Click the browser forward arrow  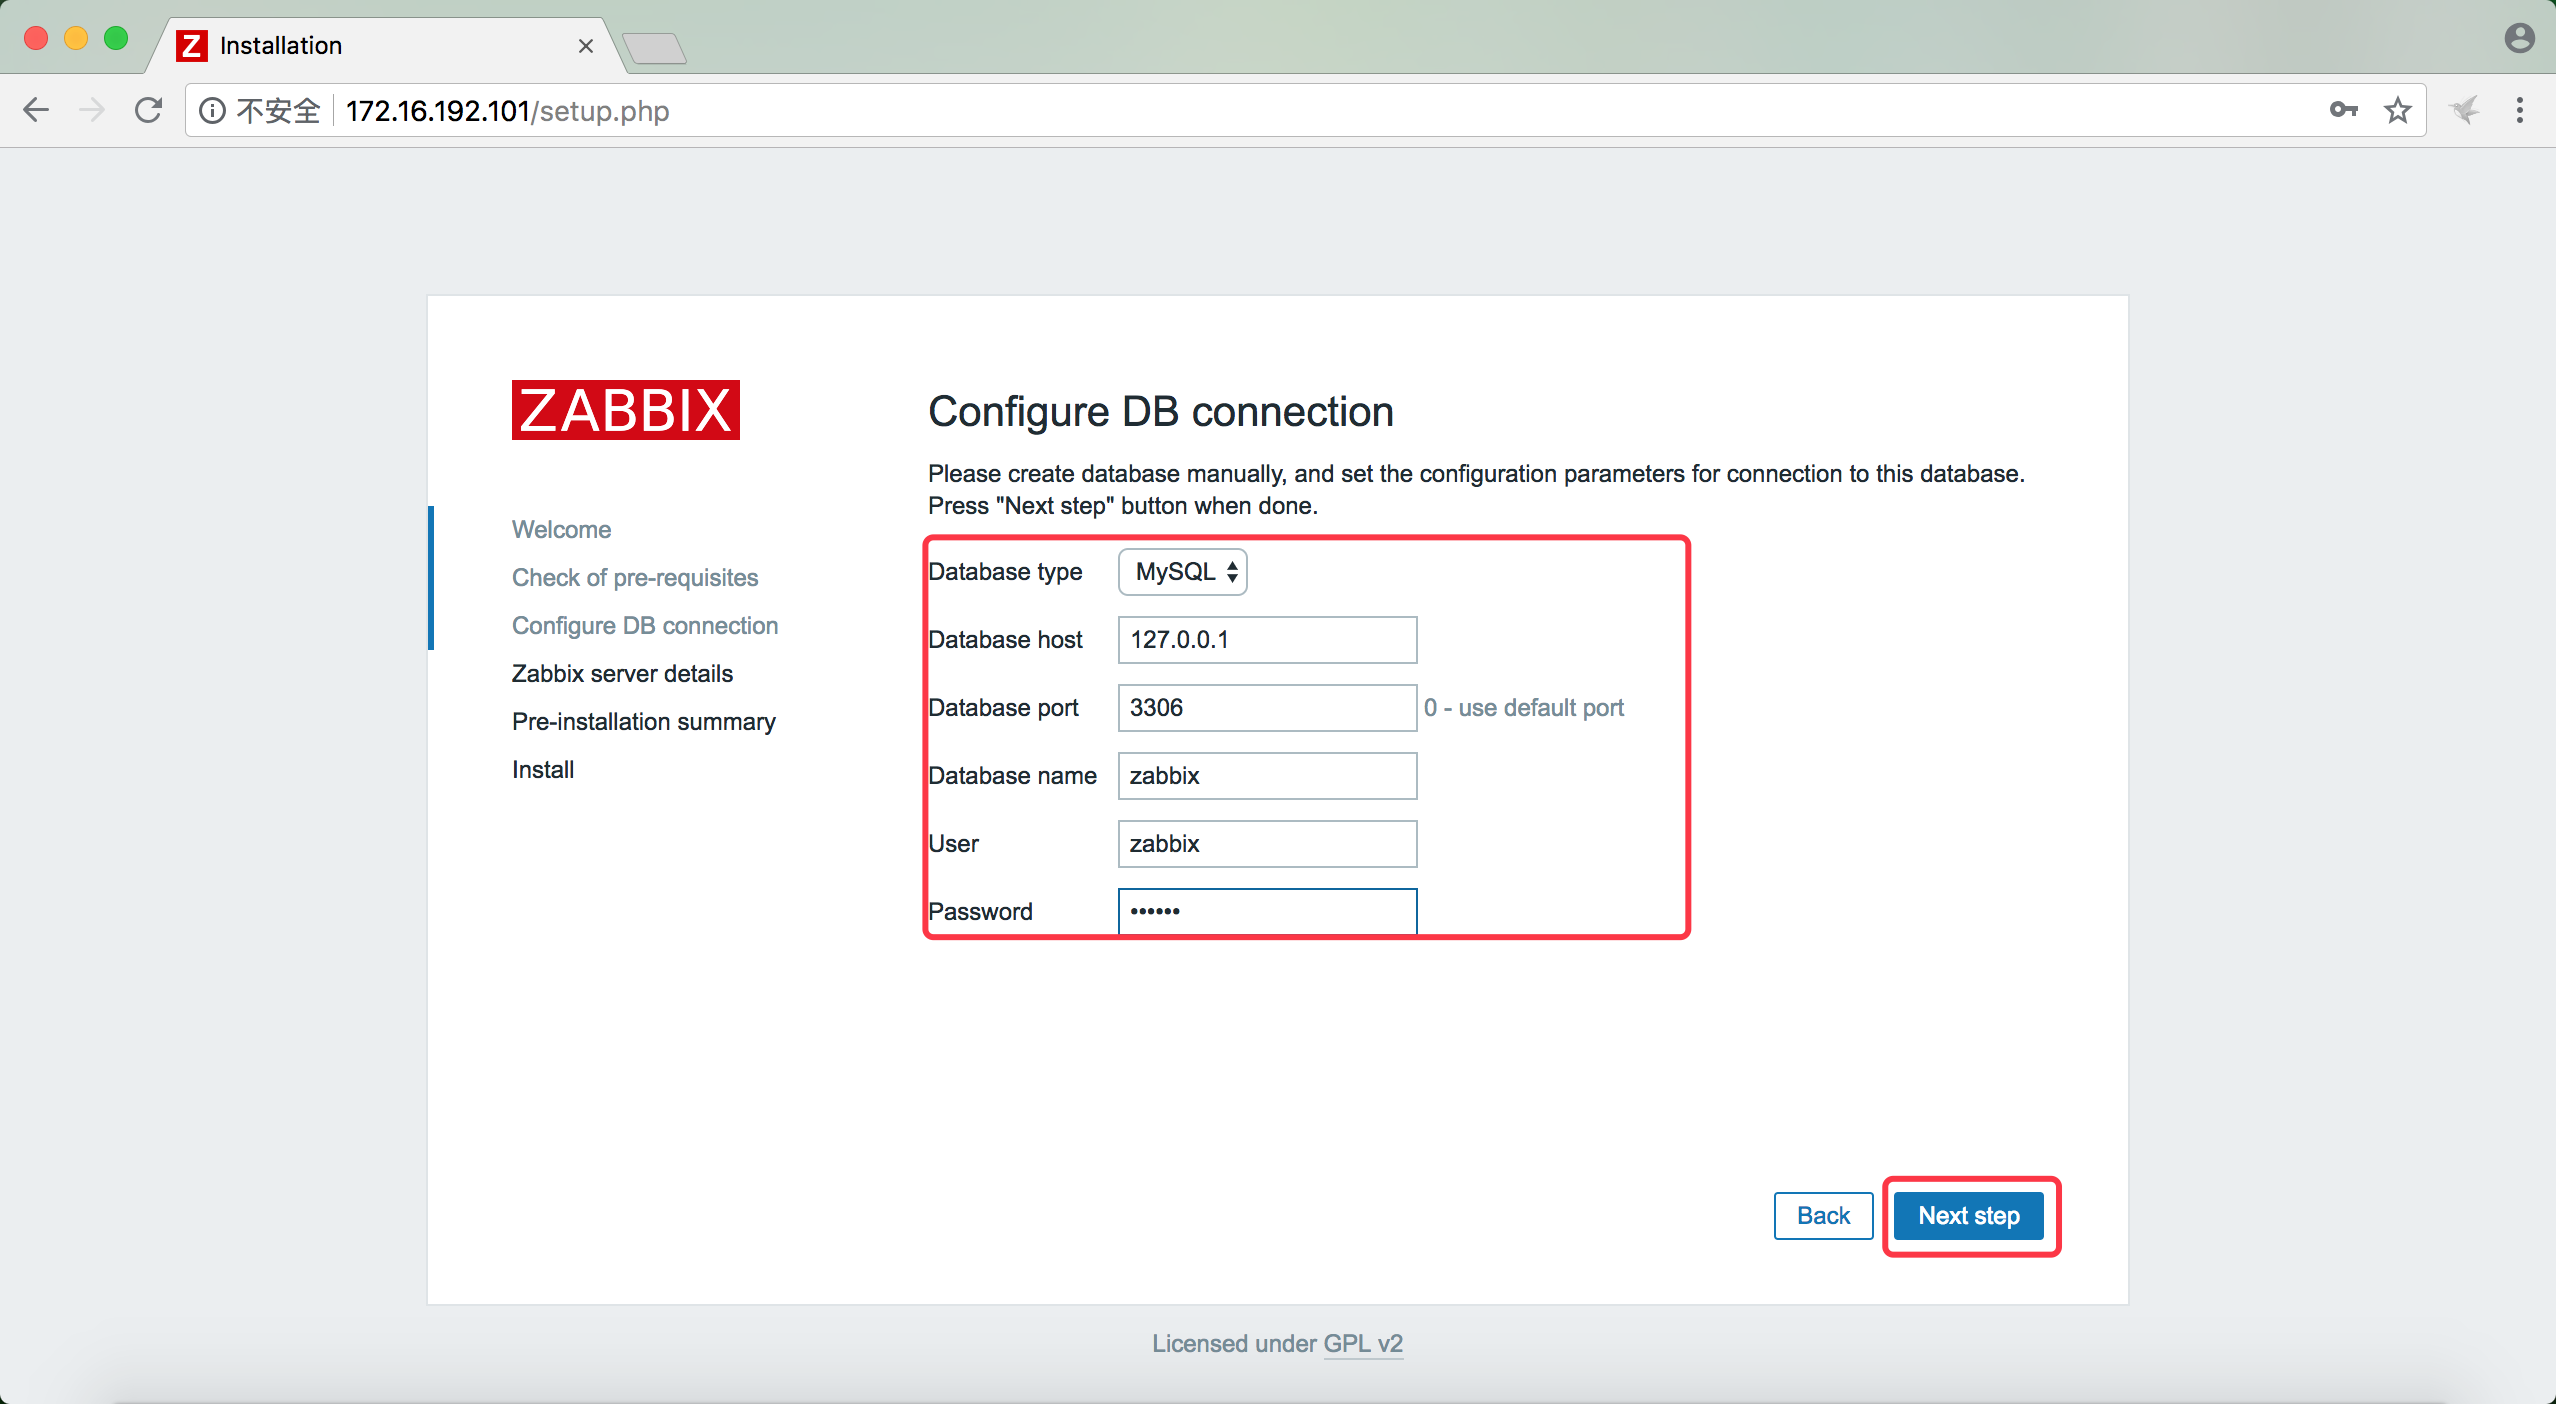(x=92, y=110)
